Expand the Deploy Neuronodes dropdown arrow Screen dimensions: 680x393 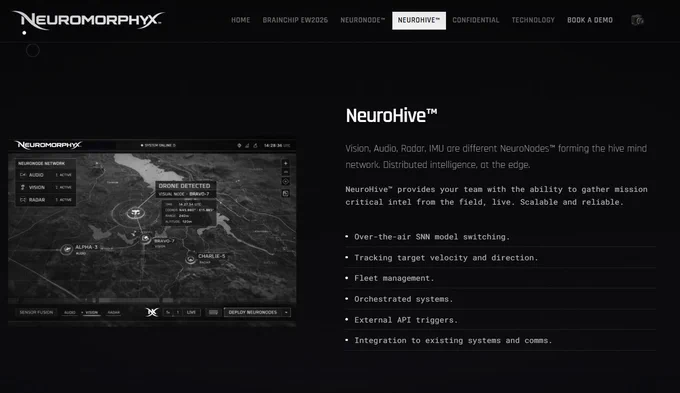tap(286, 312)
